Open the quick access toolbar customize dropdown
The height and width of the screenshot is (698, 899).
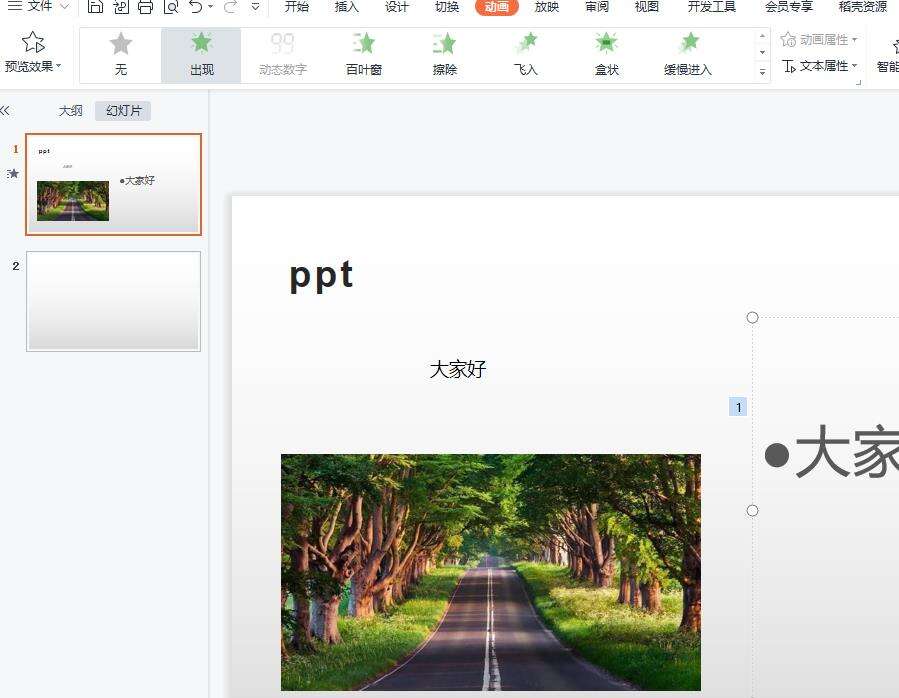[256, 7]
